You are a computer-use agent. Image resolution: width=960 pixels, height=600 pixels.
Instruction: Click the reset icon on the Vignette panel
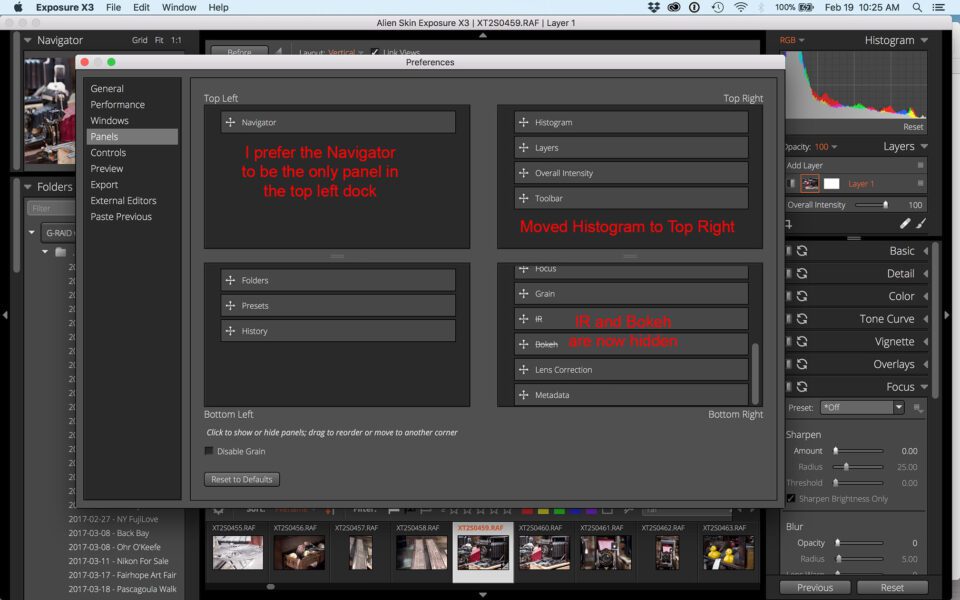click(802, 342)
